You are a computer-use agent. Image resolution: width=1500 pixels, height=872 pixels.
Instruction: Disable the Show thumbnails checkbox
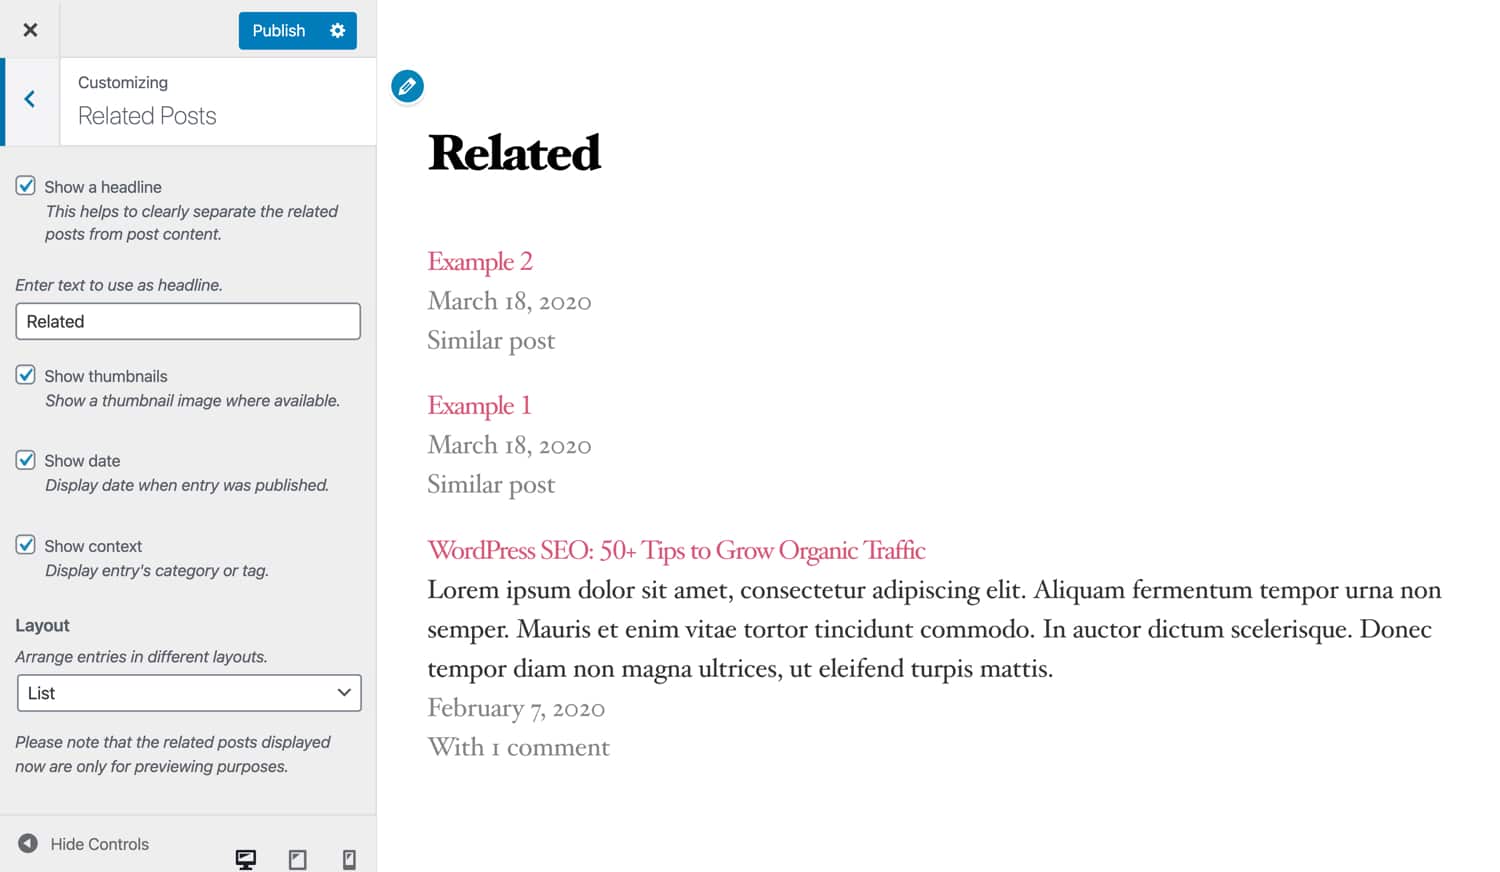click(x=25, y=374)
